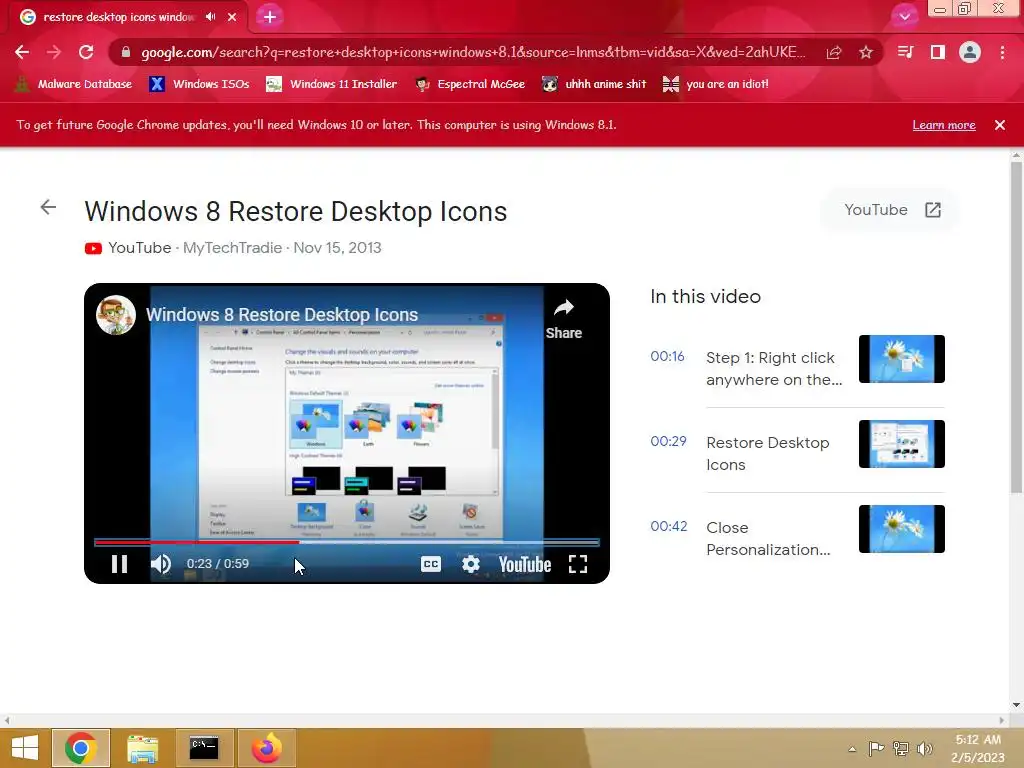Screen dimensions: 1024x768
Task: Click the network tray icon
Action: click(x=901, y=748)
